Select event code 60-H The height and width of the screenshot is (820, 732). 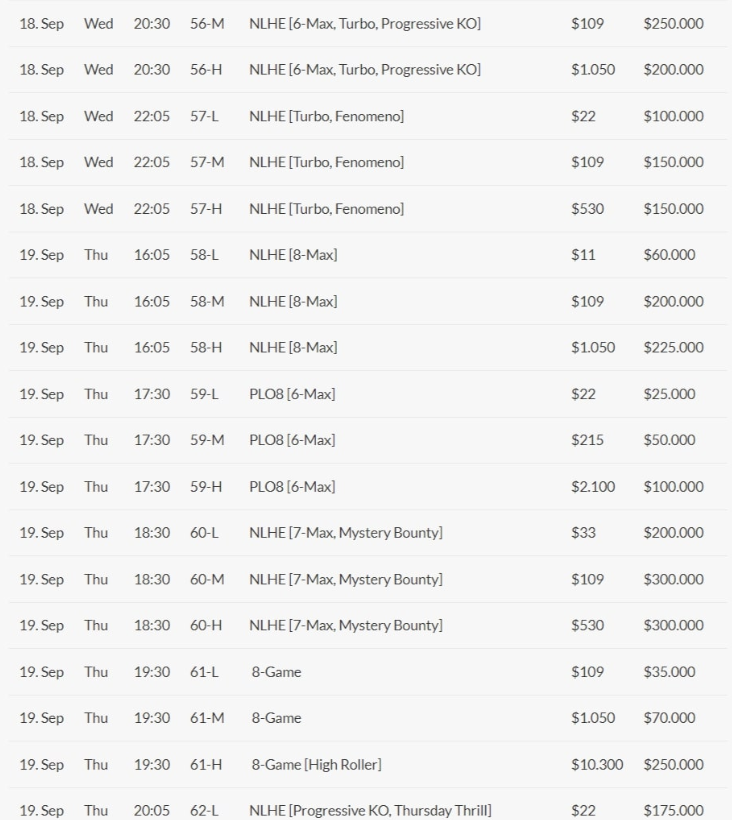(x=206, y=626)
